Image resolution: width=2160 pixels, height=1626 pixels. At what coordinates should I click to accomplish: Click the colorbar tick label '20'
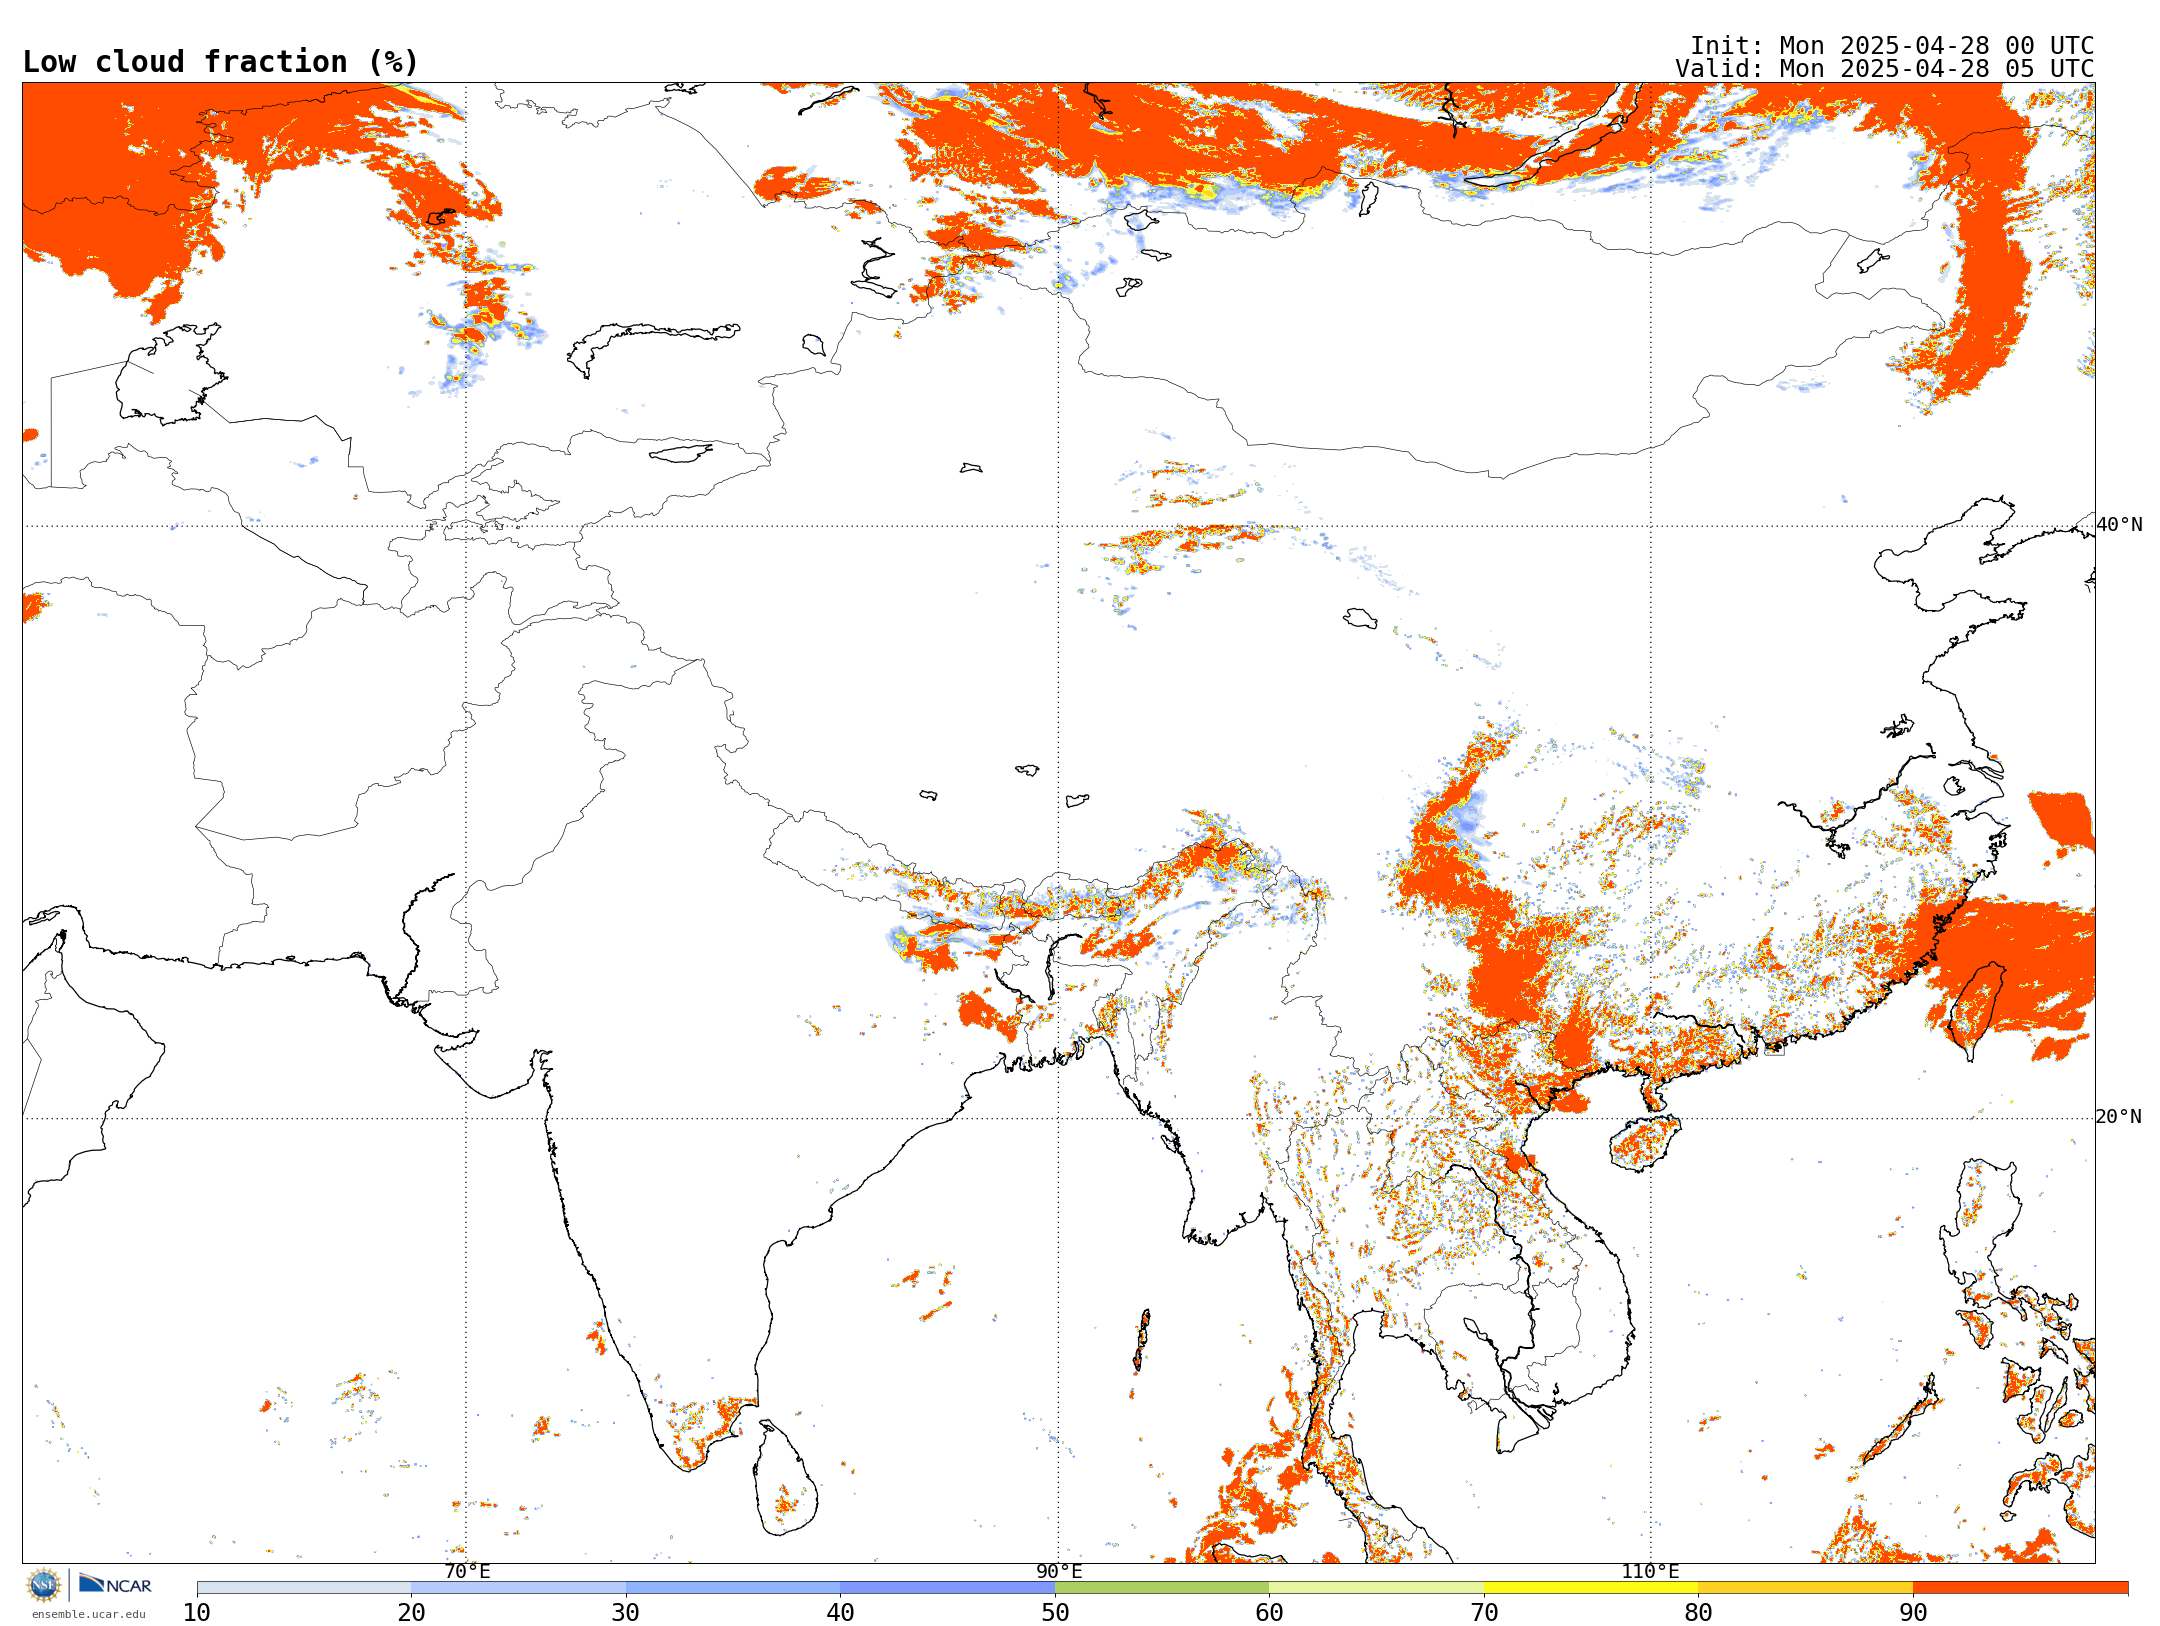click(411, 1613)
